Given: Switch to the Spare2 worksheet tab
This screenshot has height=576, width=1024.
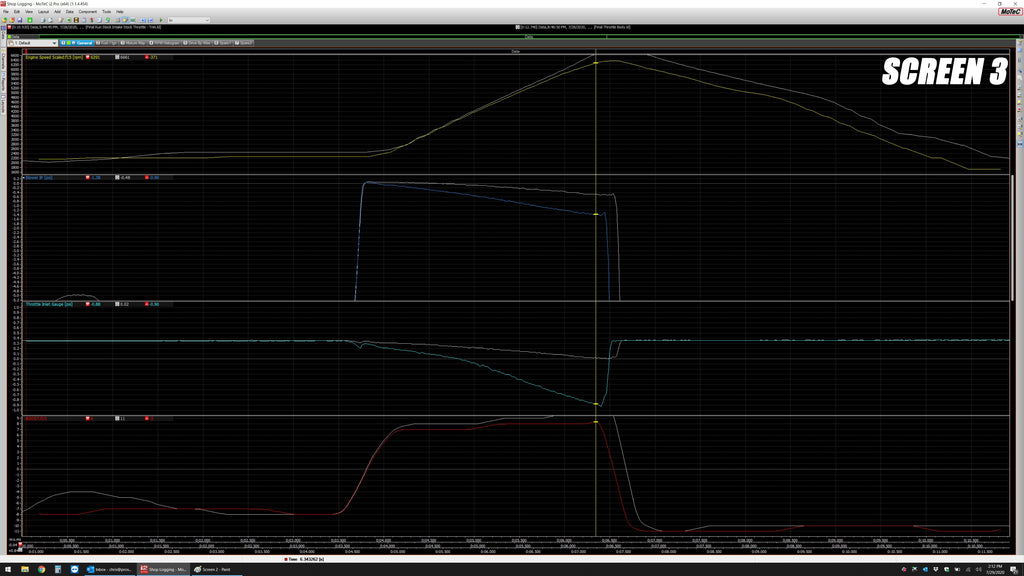Looking at the screenshot, I should pos(244,43).
